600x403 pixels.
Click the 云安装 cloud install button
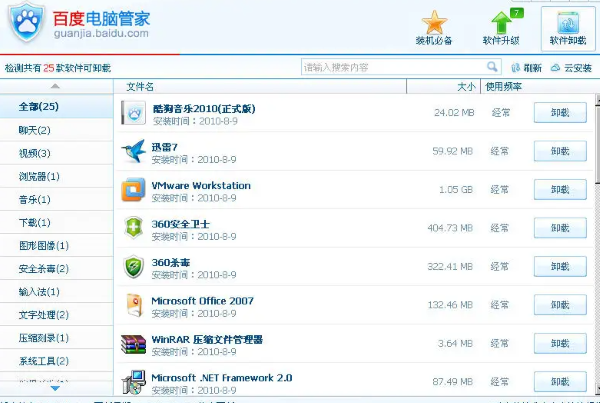coord(571,68)
